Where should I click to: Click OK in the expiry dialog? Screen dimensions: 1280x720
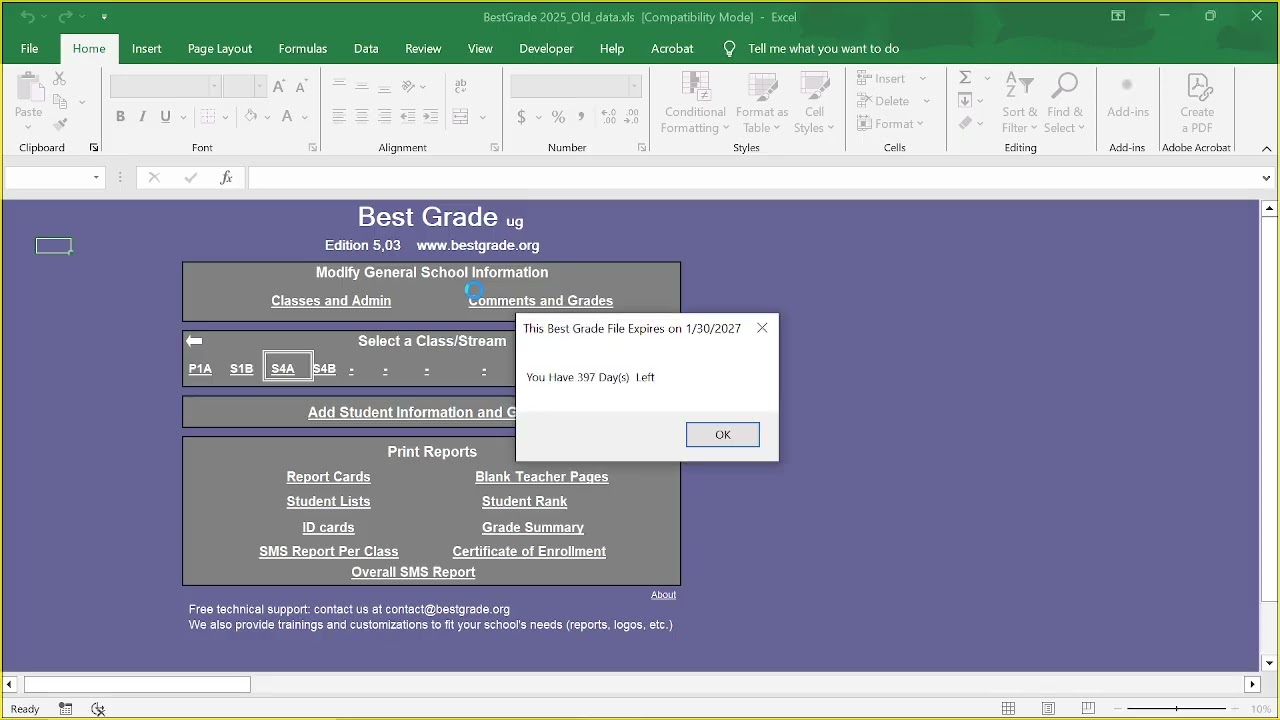tap(722, 434)
